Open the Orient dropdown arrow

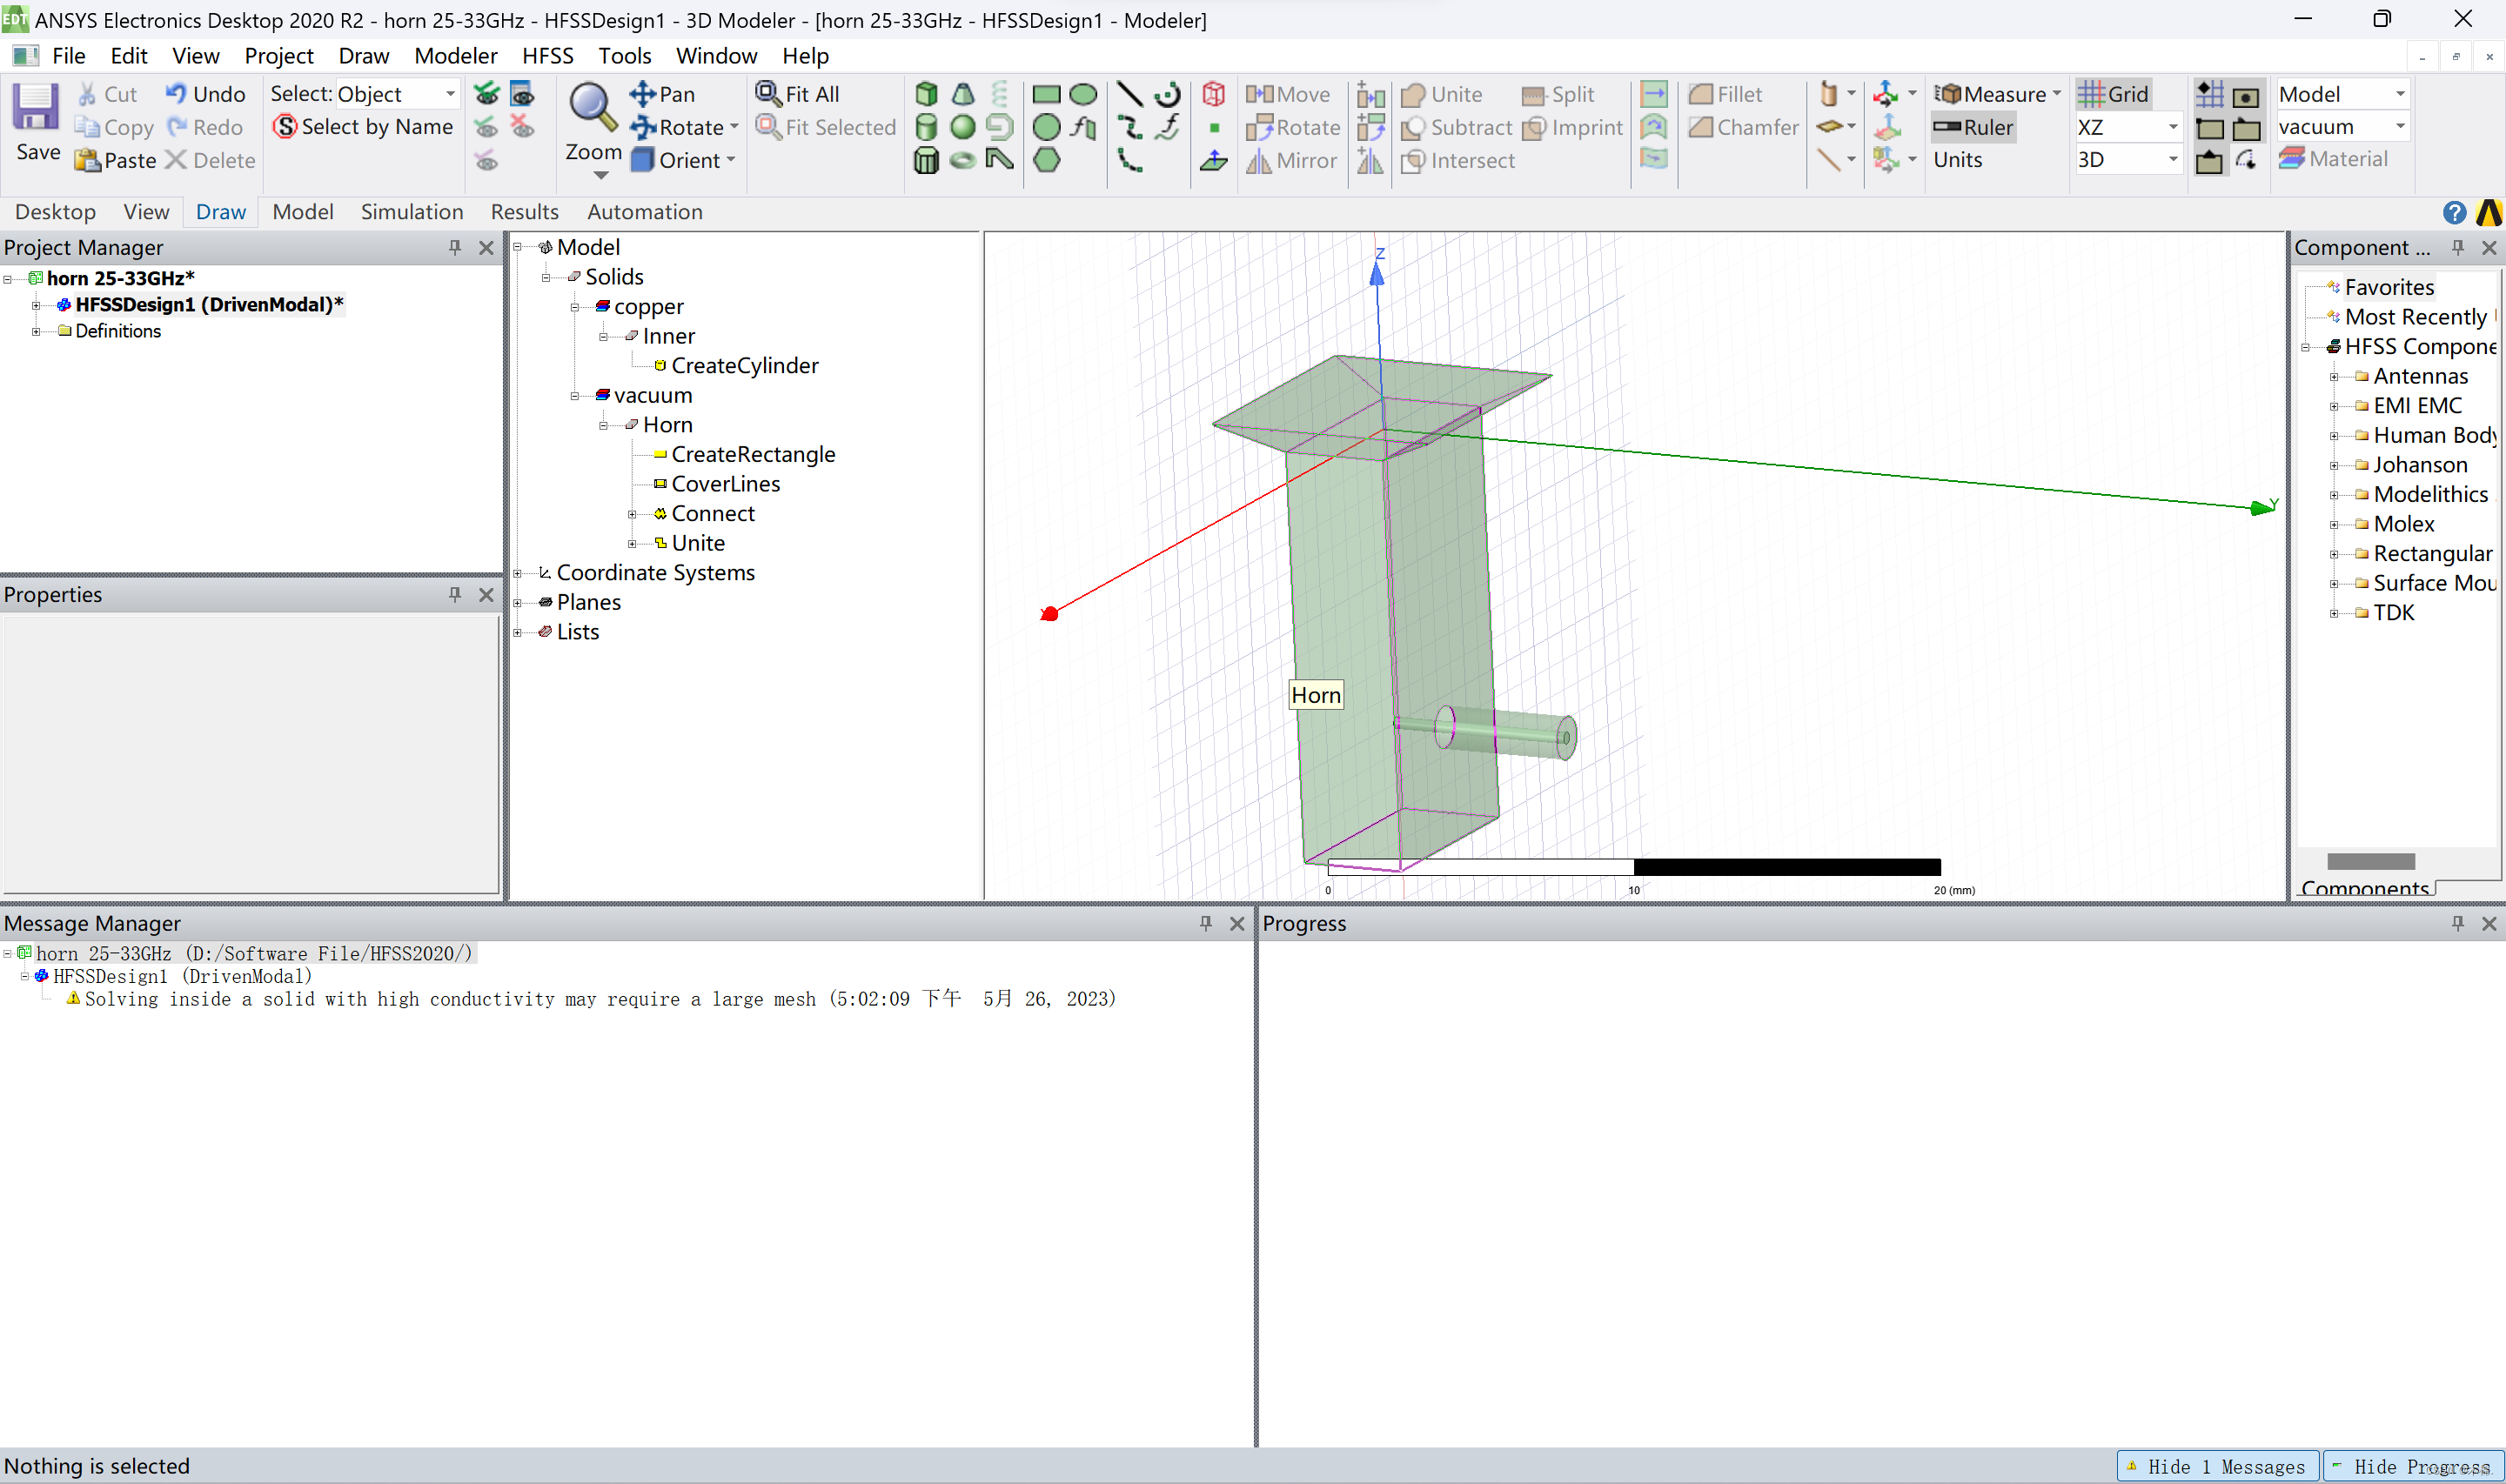coord(731,160)
